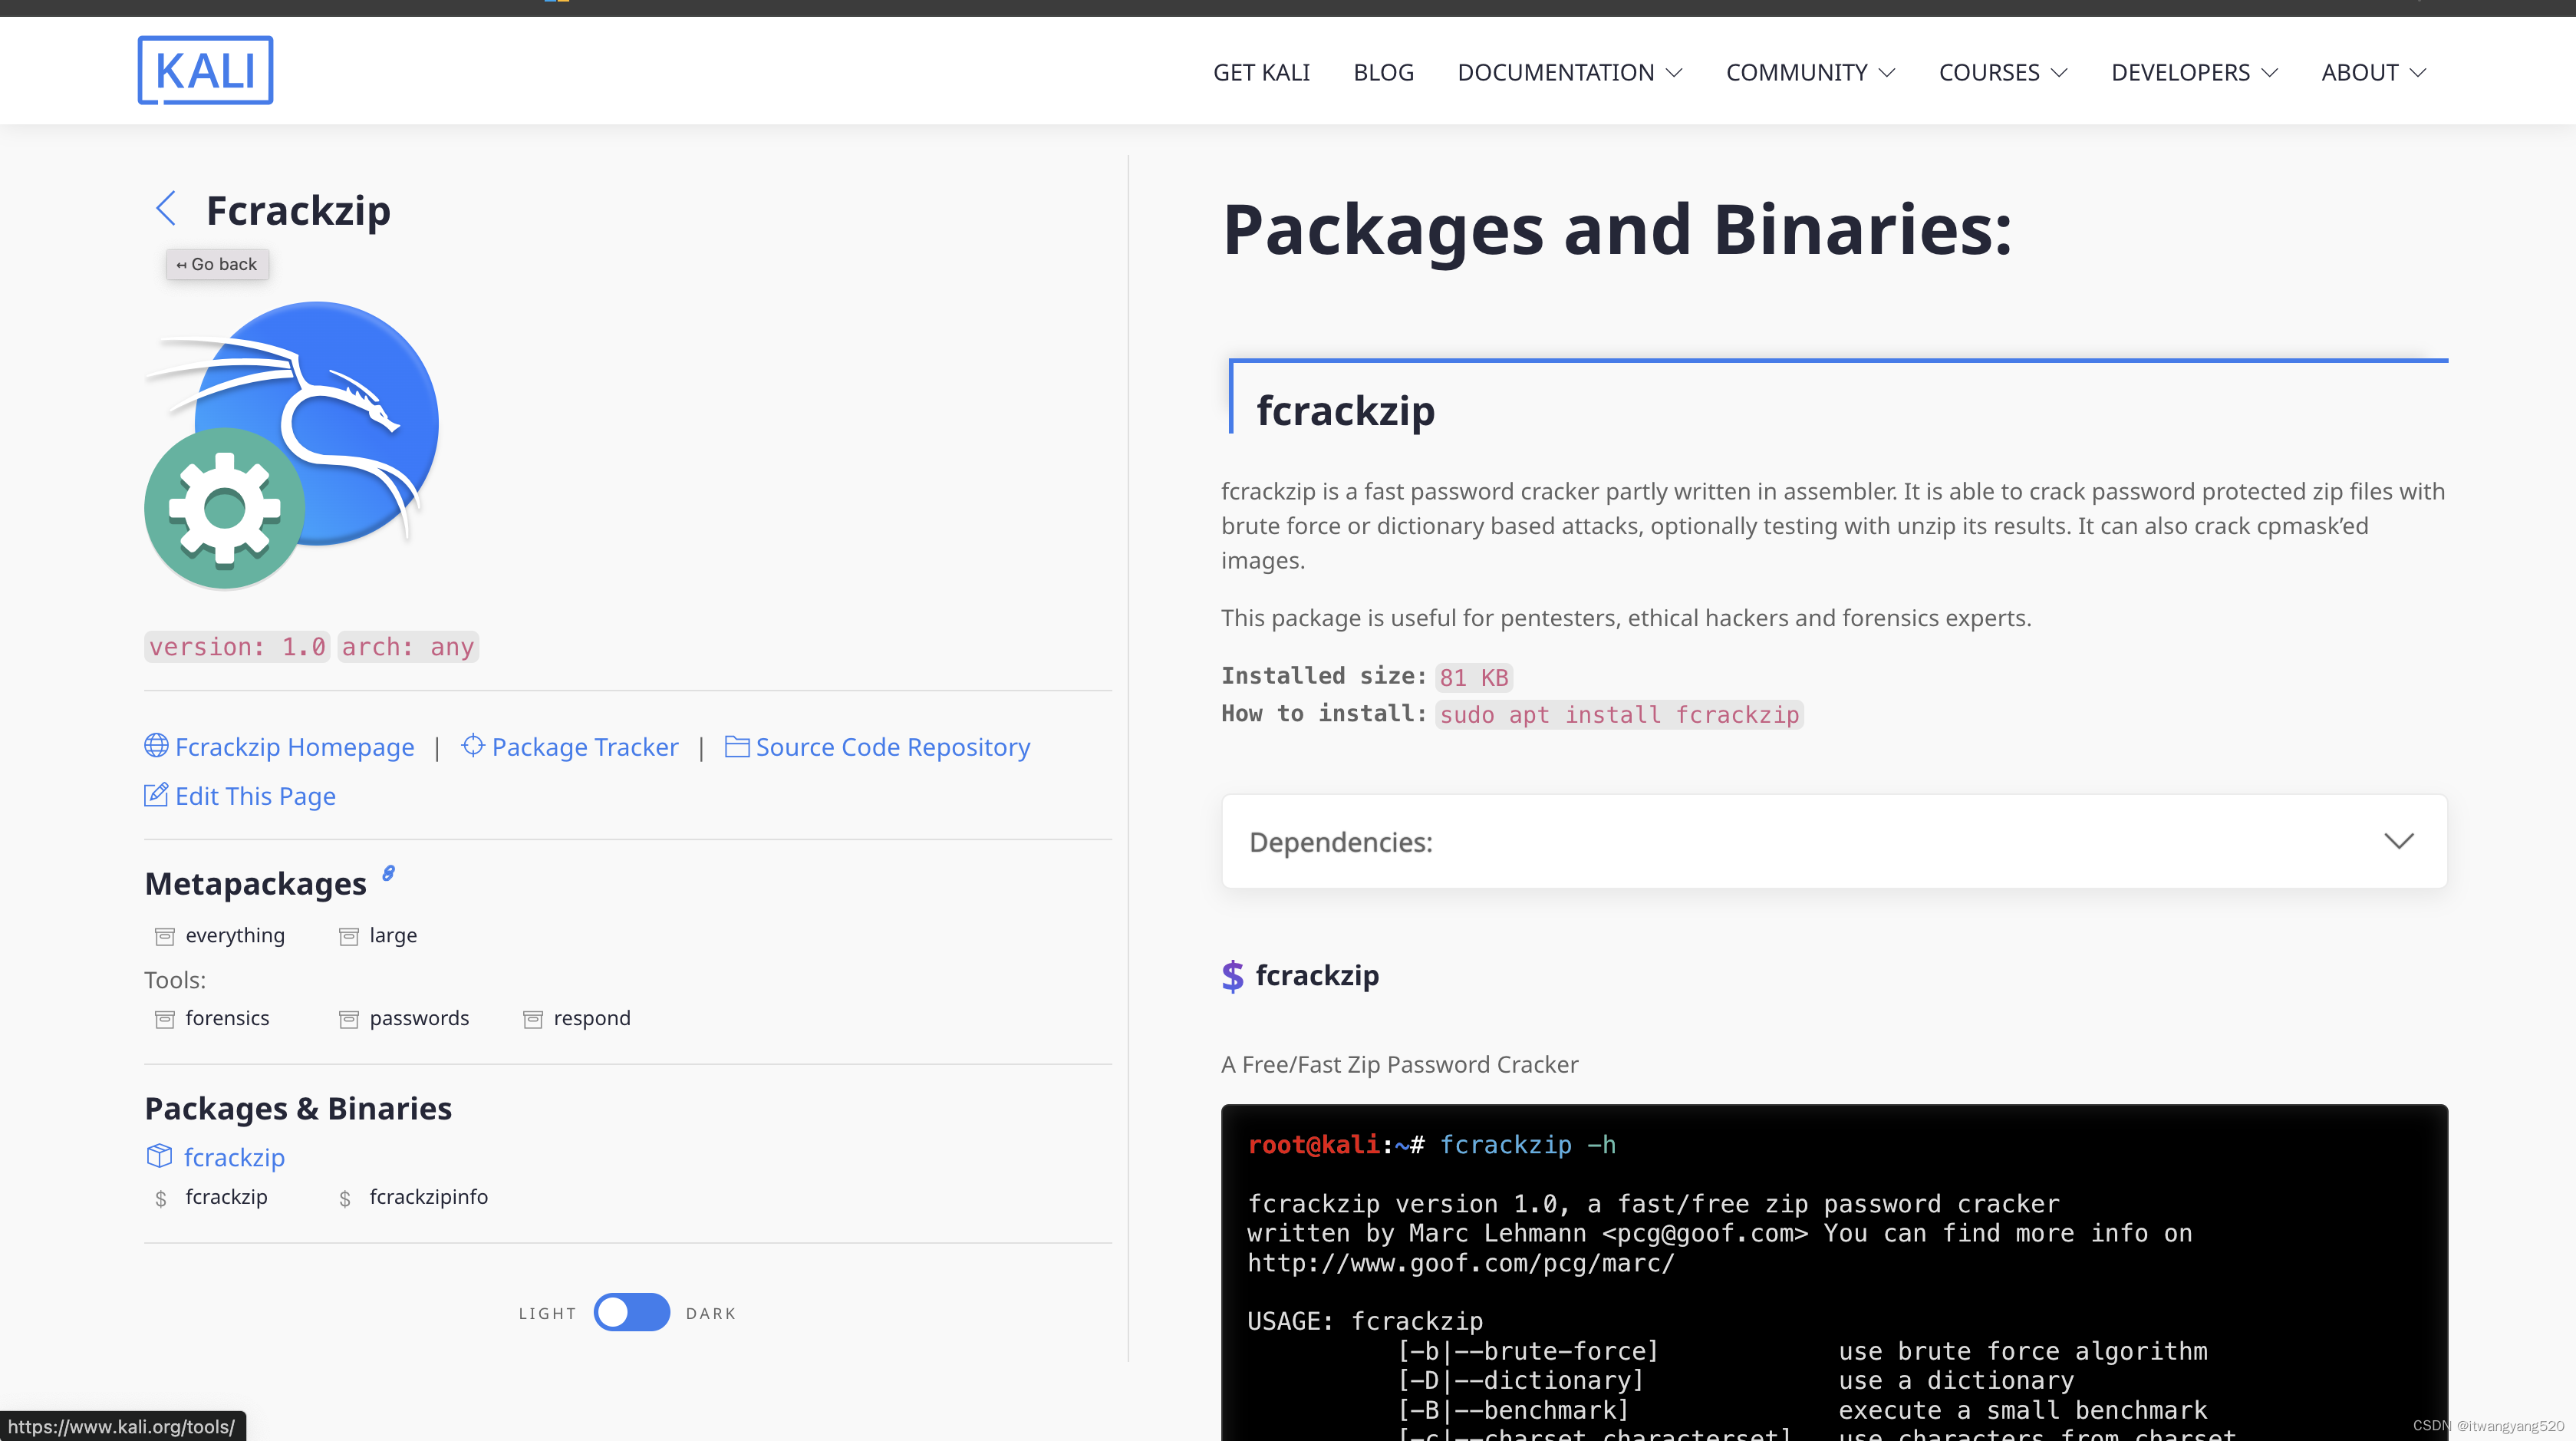Click the dollar icon before fcrackzipinfo
Viewport: 2576px width, 1441px height.
coord(345,1198)
